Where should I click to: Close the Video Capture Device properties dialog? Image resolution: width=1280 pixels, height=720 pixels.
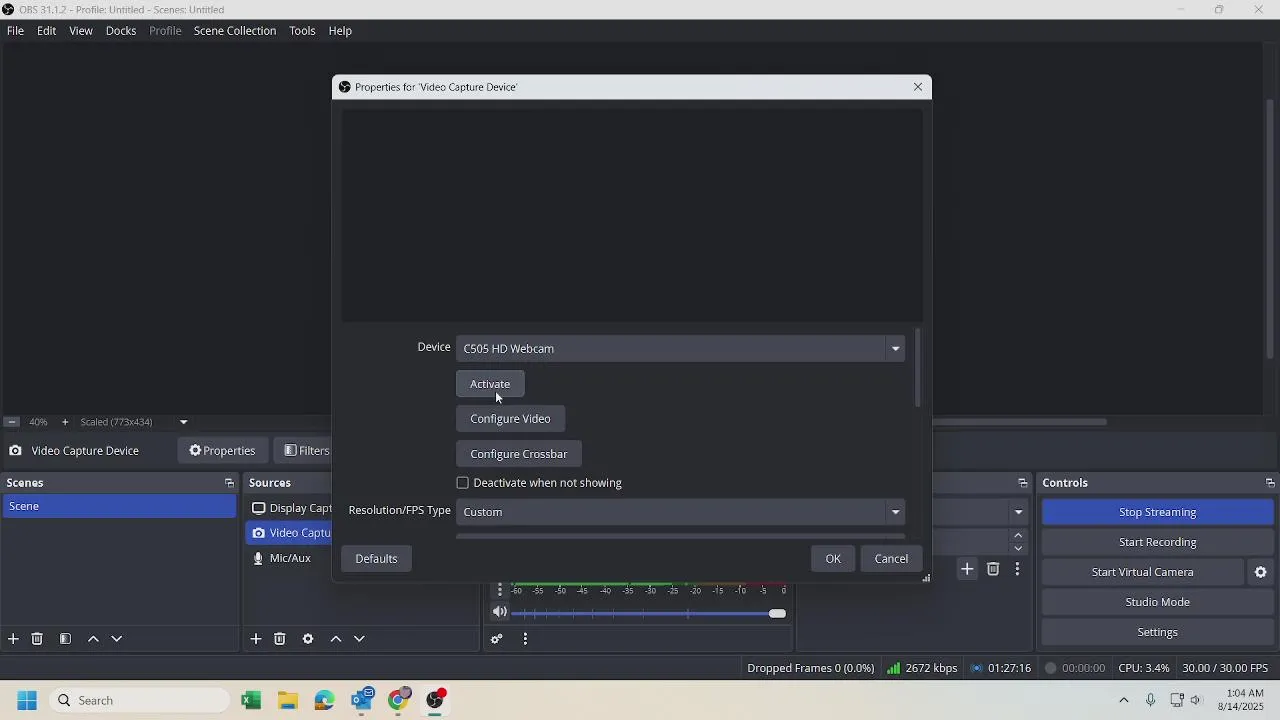coord(918,87)
